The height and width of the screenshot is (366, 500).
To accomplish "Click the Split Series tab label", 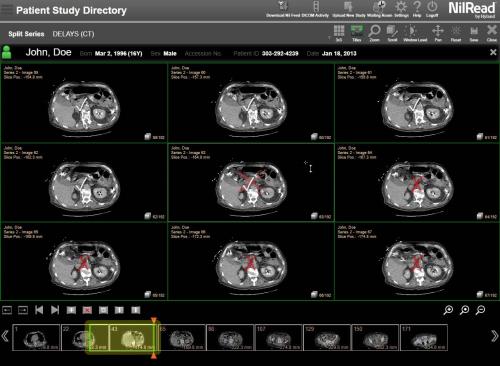I will pyautogui.click(x=26, y=34).
